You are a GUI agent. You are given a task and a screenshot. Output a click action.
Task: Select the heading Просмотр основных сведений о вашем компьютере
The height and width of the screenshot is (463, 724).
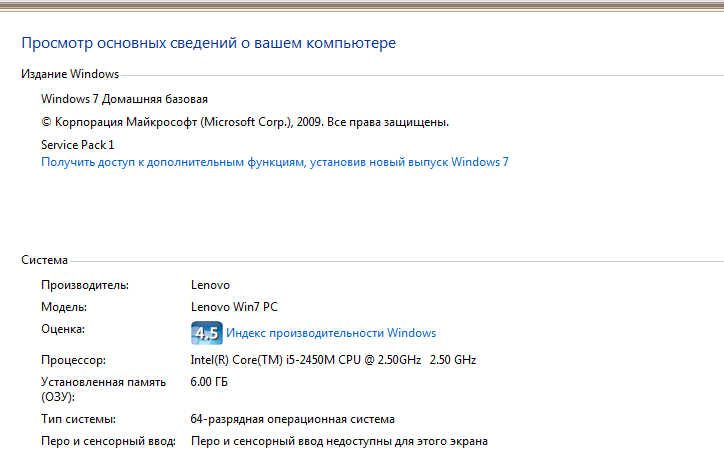coord(209,43)
